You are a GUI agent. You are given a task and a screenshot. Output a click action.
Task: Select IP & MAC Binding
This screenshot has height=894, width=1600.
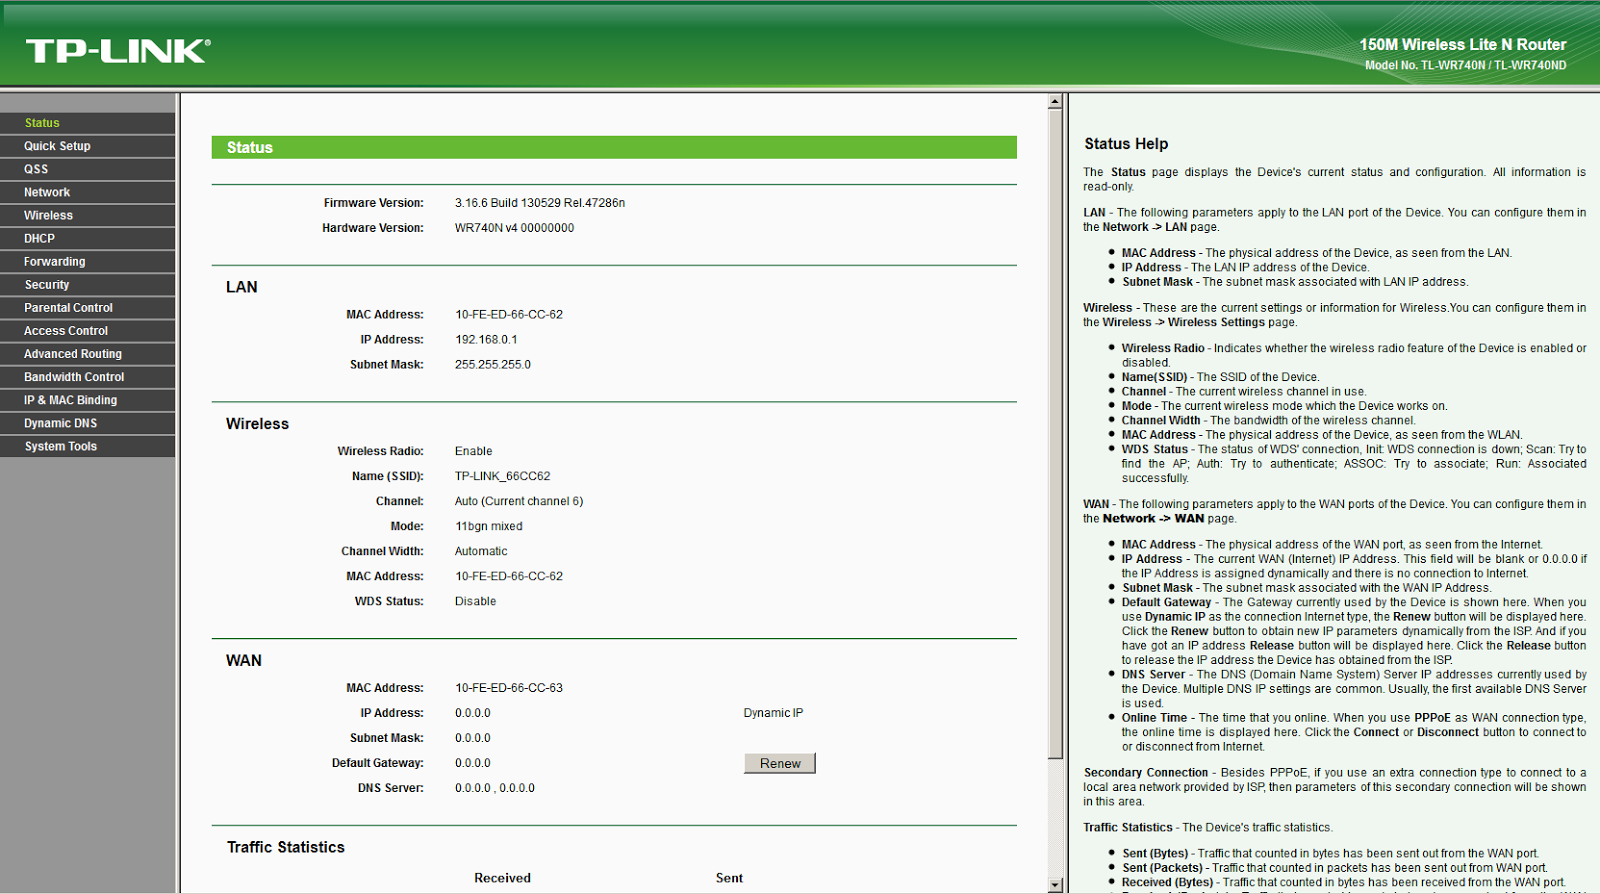click(x=88, y=400)
